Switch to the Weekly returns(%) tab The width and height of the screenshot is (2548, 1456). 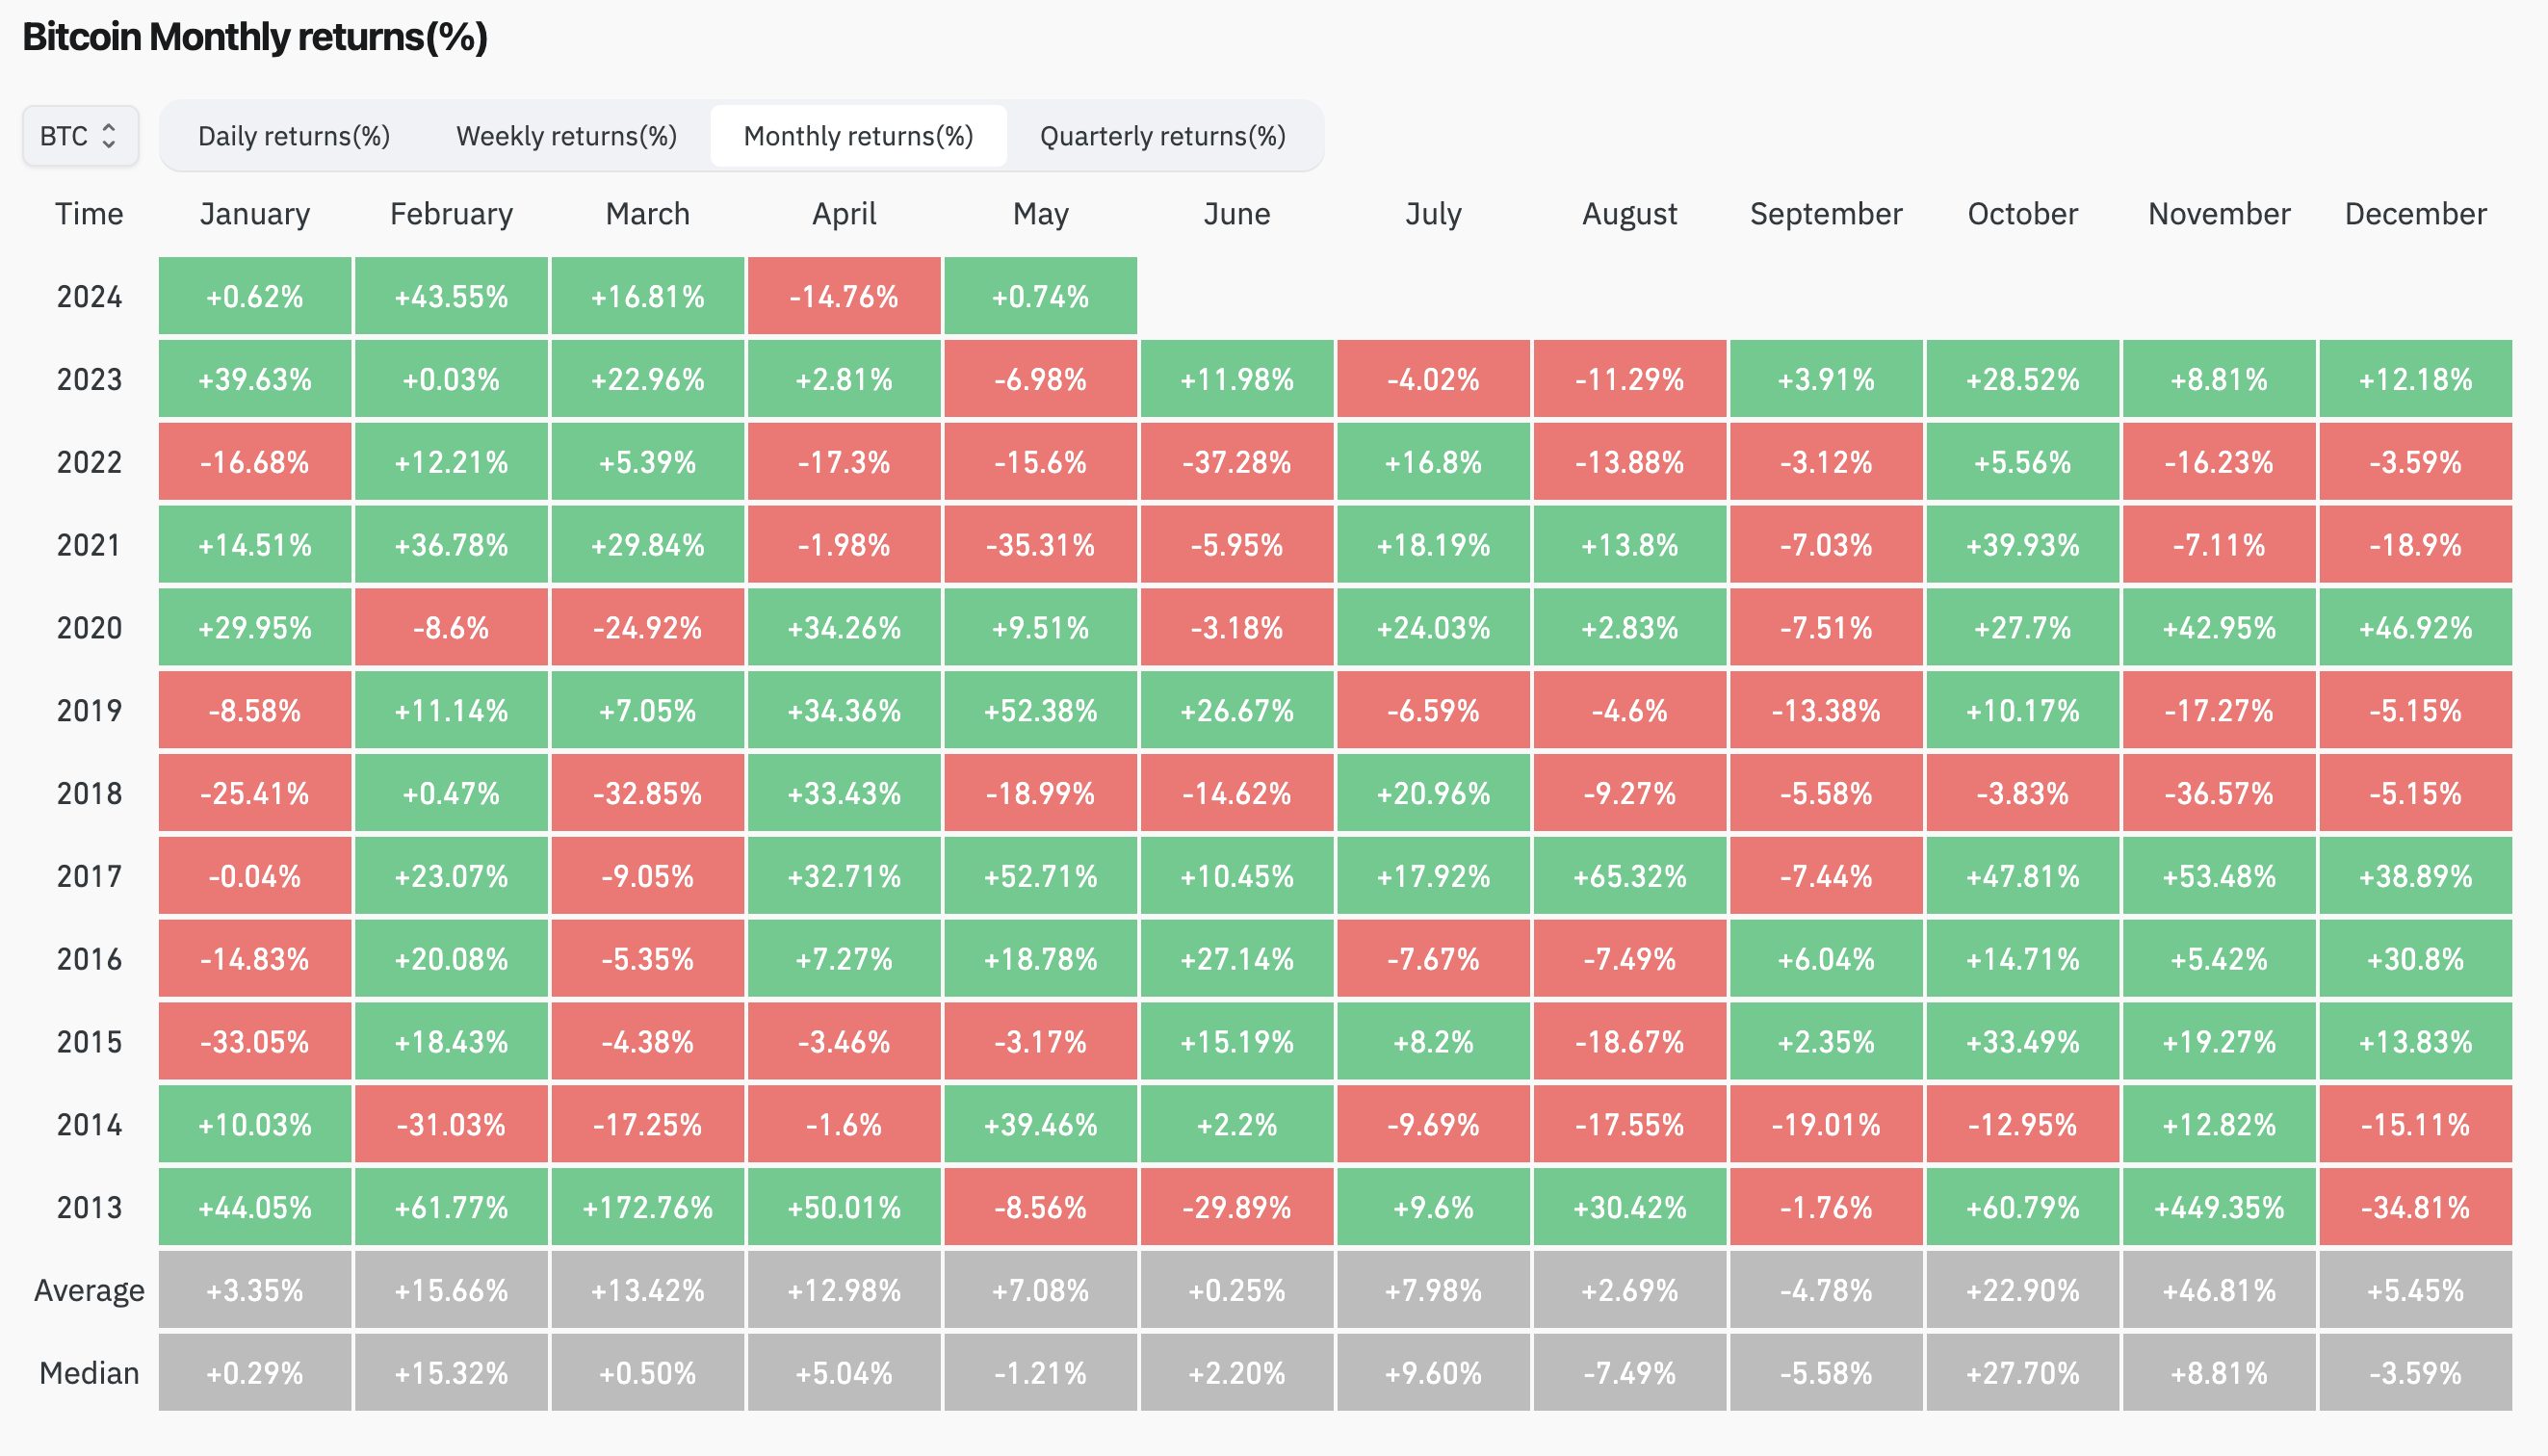(566, 136)
